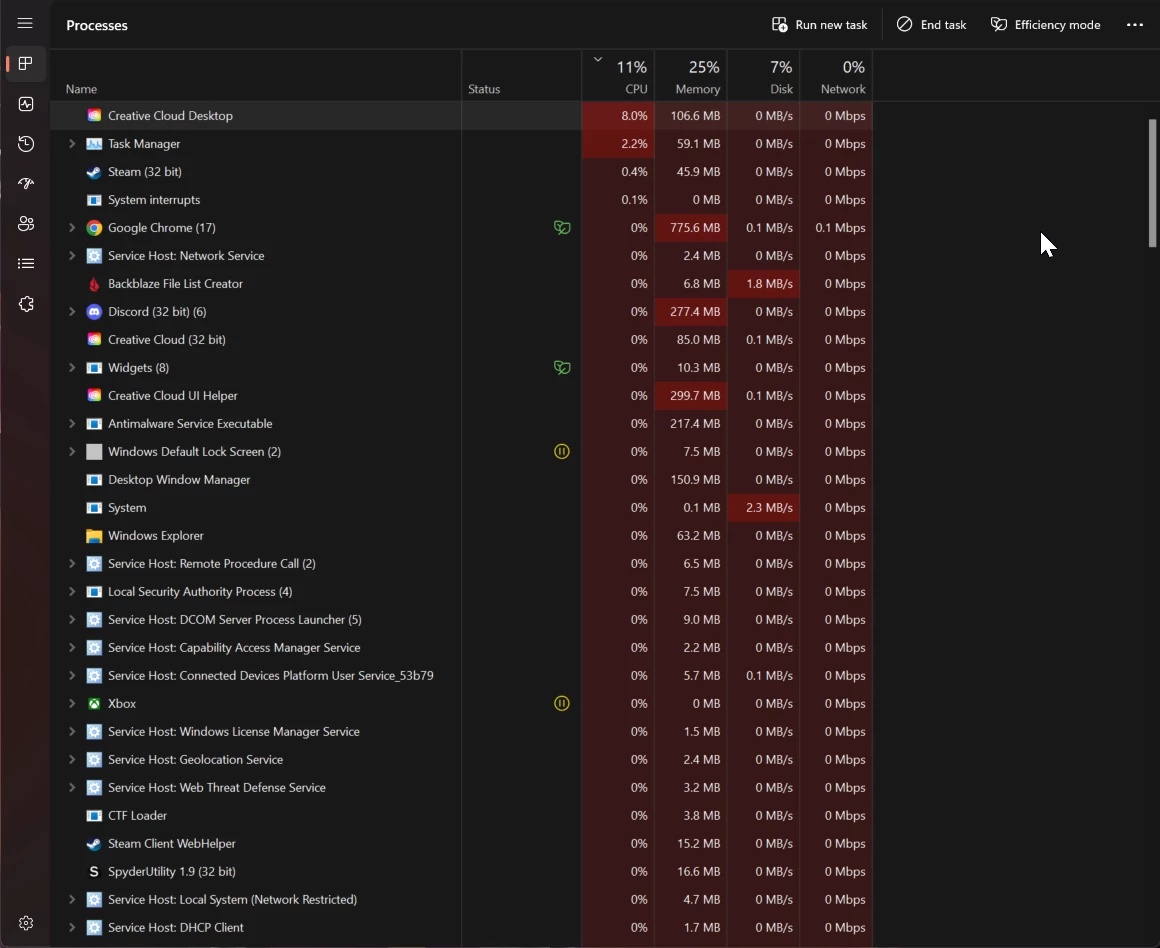Click the 775.6 MB memory cell
Image resolution: width=1160 pixels, height=948 pixels.
tap(691, 228)
